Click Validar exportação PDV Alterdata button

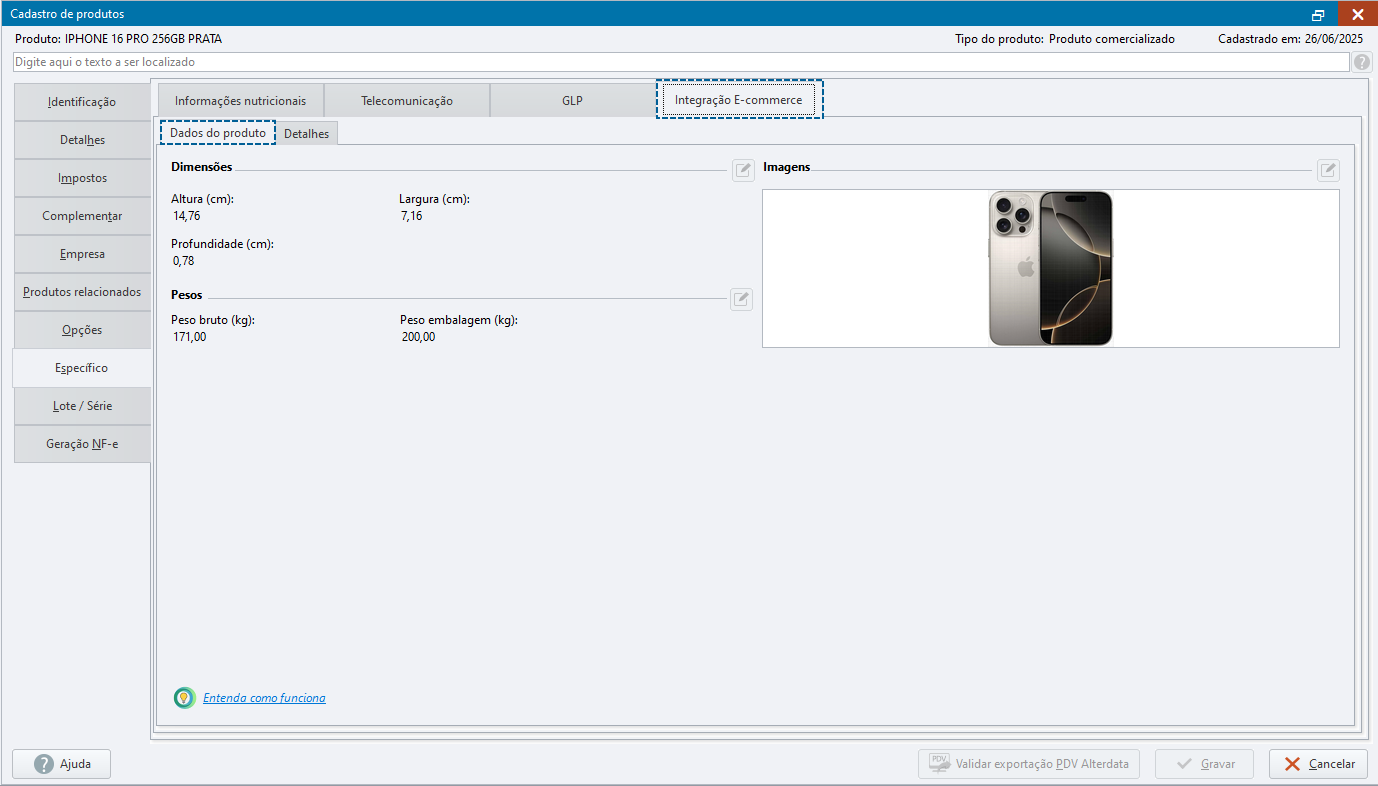click(1029, 764)
